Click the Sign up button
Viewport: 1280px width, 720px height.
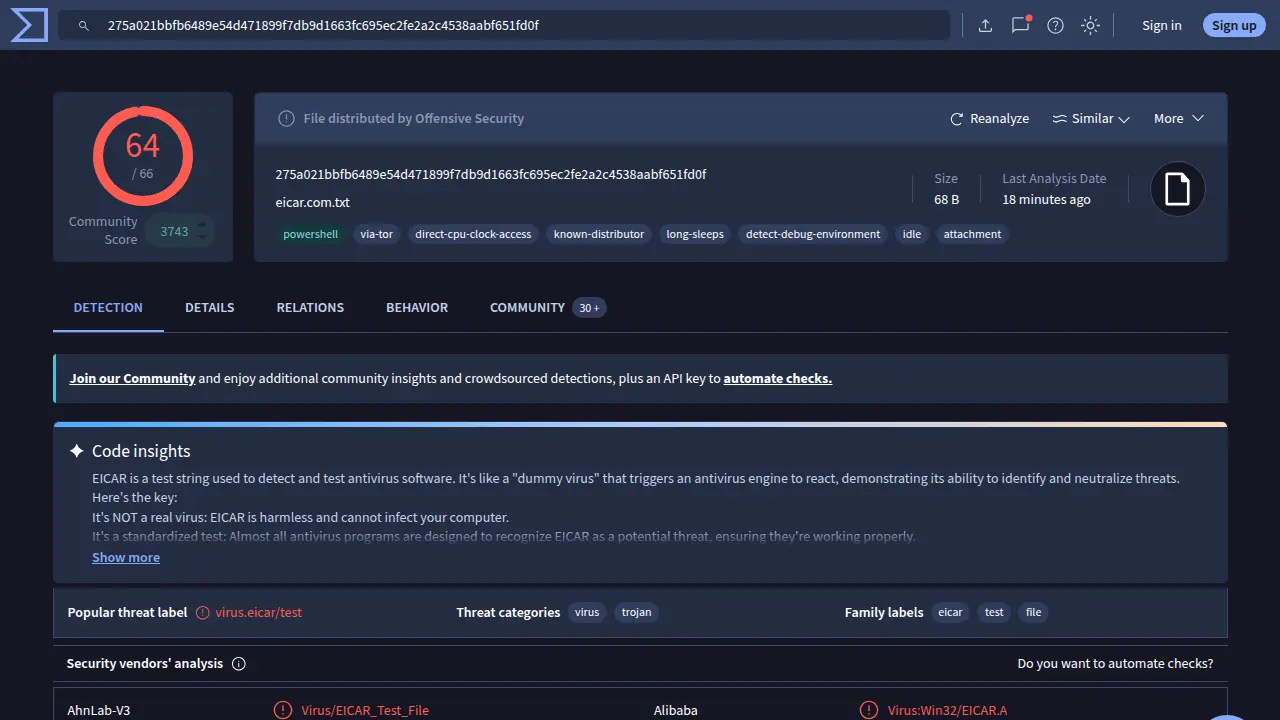pos(1234,26)
